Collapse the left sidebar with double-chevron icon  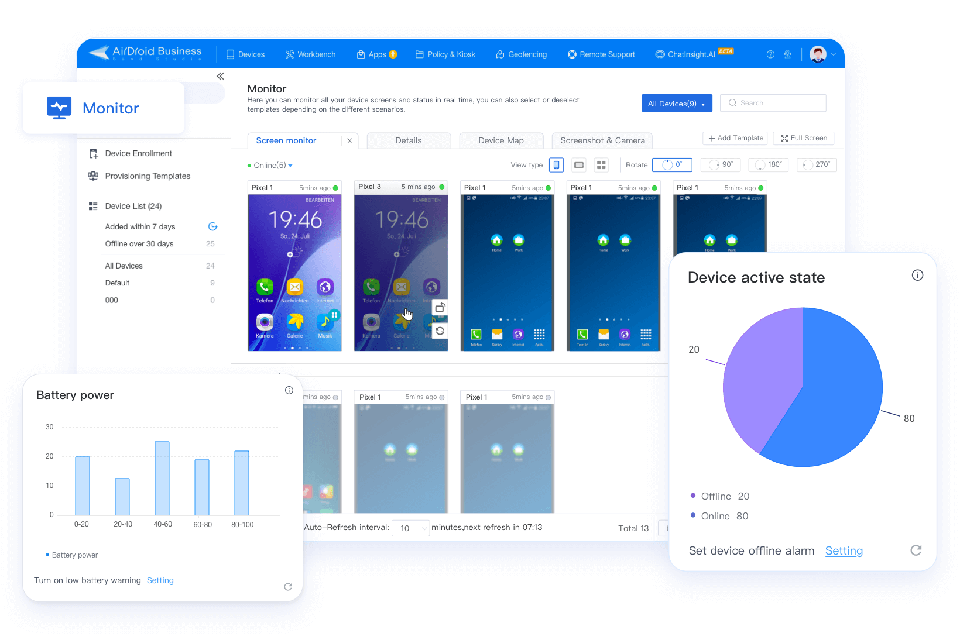click(220, 76)
